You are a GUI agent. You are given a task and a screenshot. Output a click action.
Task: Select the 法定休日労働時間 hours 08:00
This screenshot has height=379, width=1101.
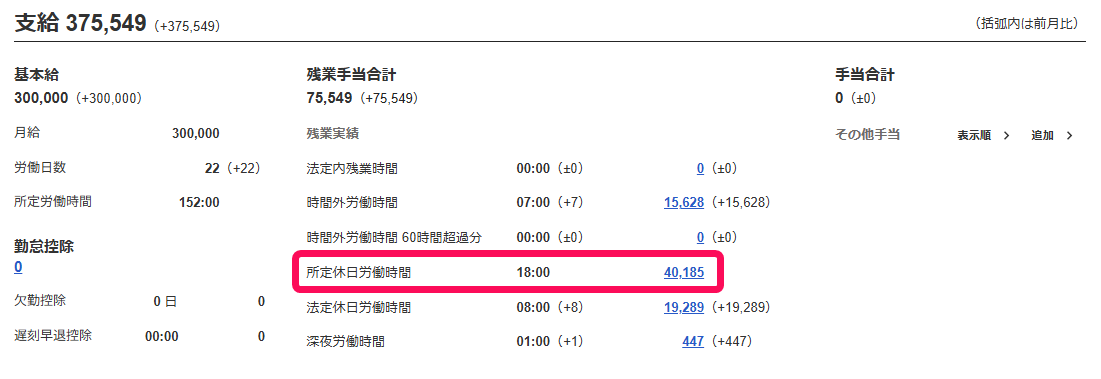[533, 307]
